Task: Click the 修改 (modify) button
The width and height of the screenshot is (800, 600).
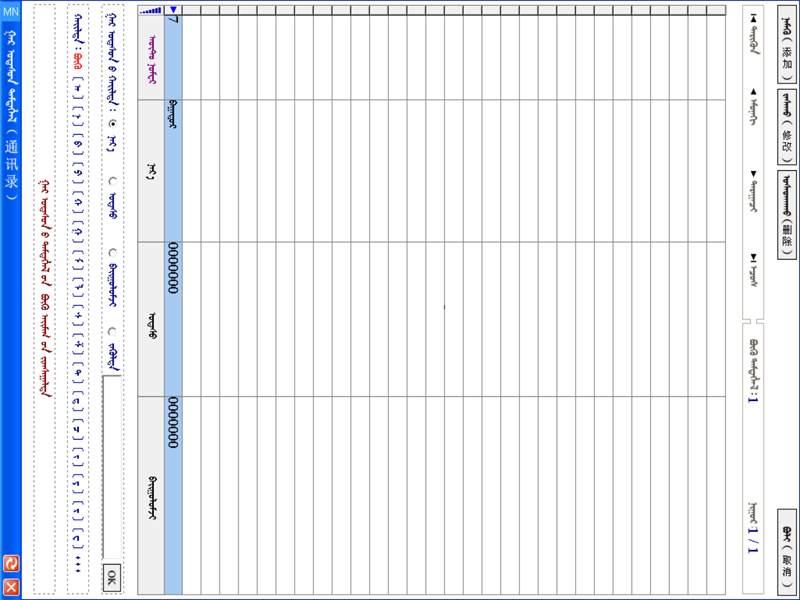Action: tap(787, 127)
